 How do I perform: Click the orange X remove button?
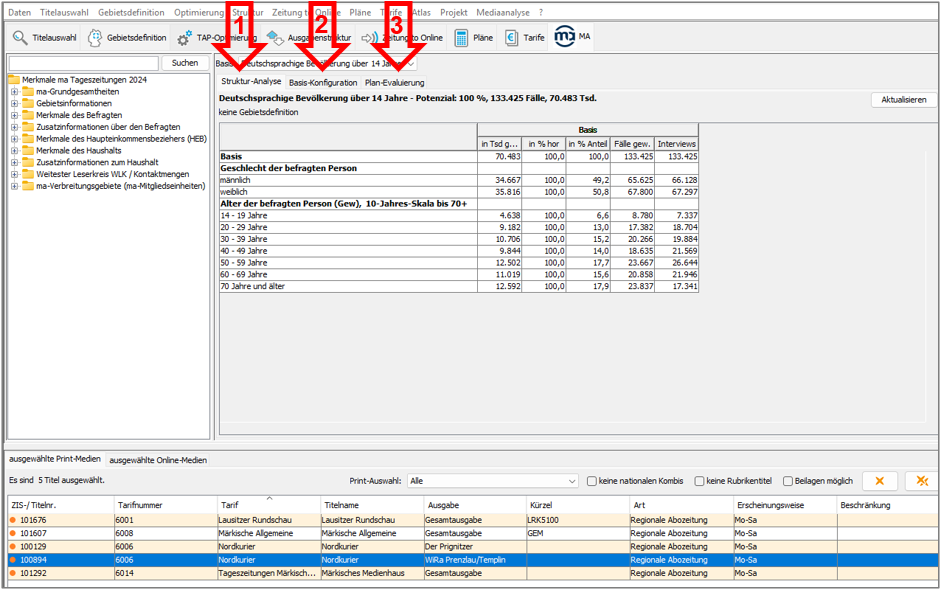pos(880,481)
